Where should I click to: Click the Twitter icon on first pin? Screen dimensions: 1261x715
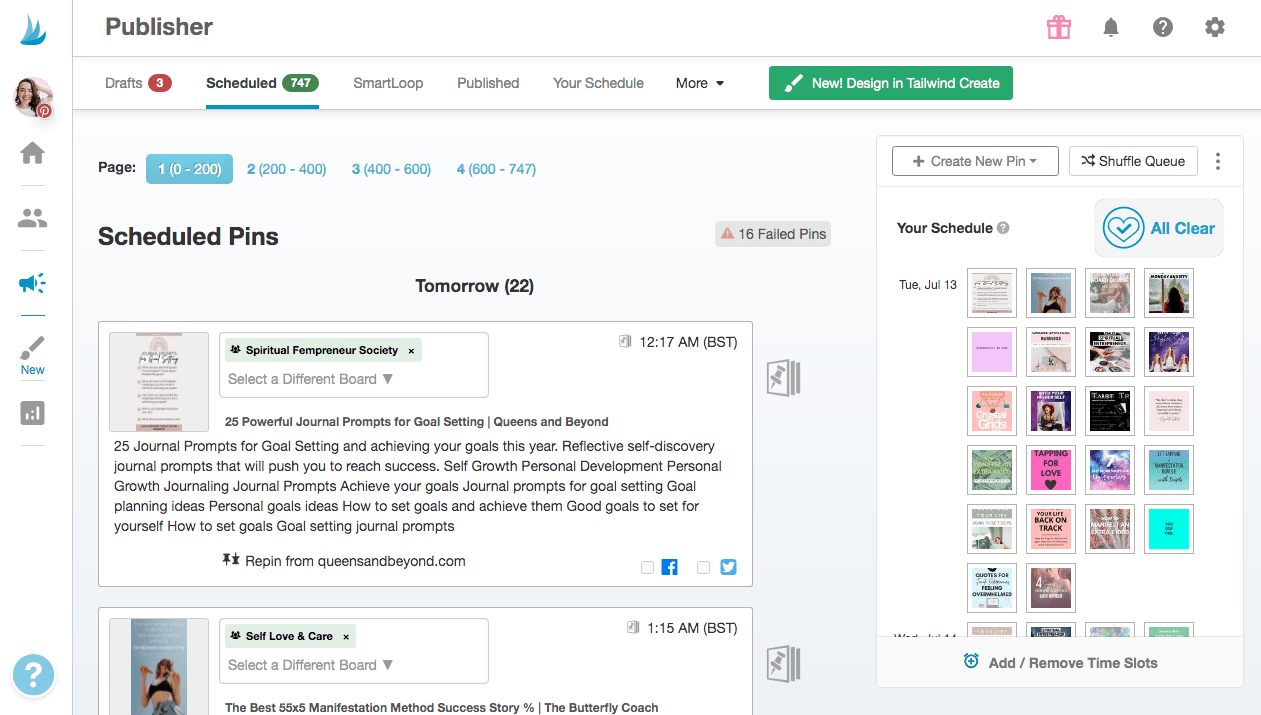click(x=728, y=567)
